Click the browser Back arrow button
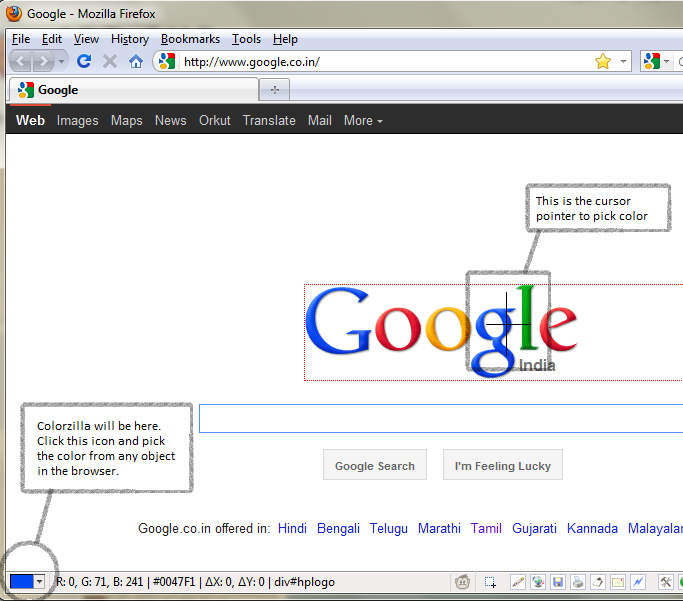Viewport: 683px width, 601px height. pyautogui.click(x=20, y=61)
